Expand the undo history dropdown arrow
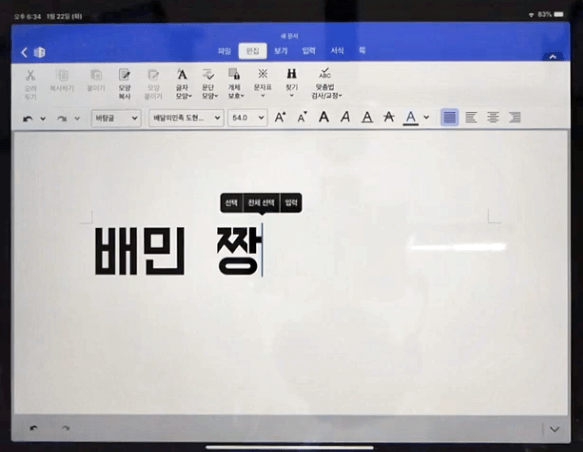The width and height of the screenshot is (583, 452). pos(43,119)
